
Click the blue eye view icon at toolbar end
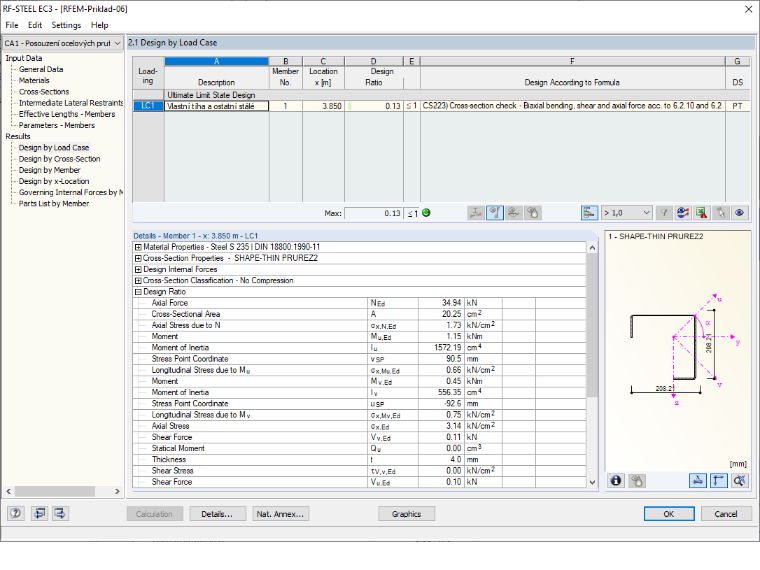[x=740, y=213]
